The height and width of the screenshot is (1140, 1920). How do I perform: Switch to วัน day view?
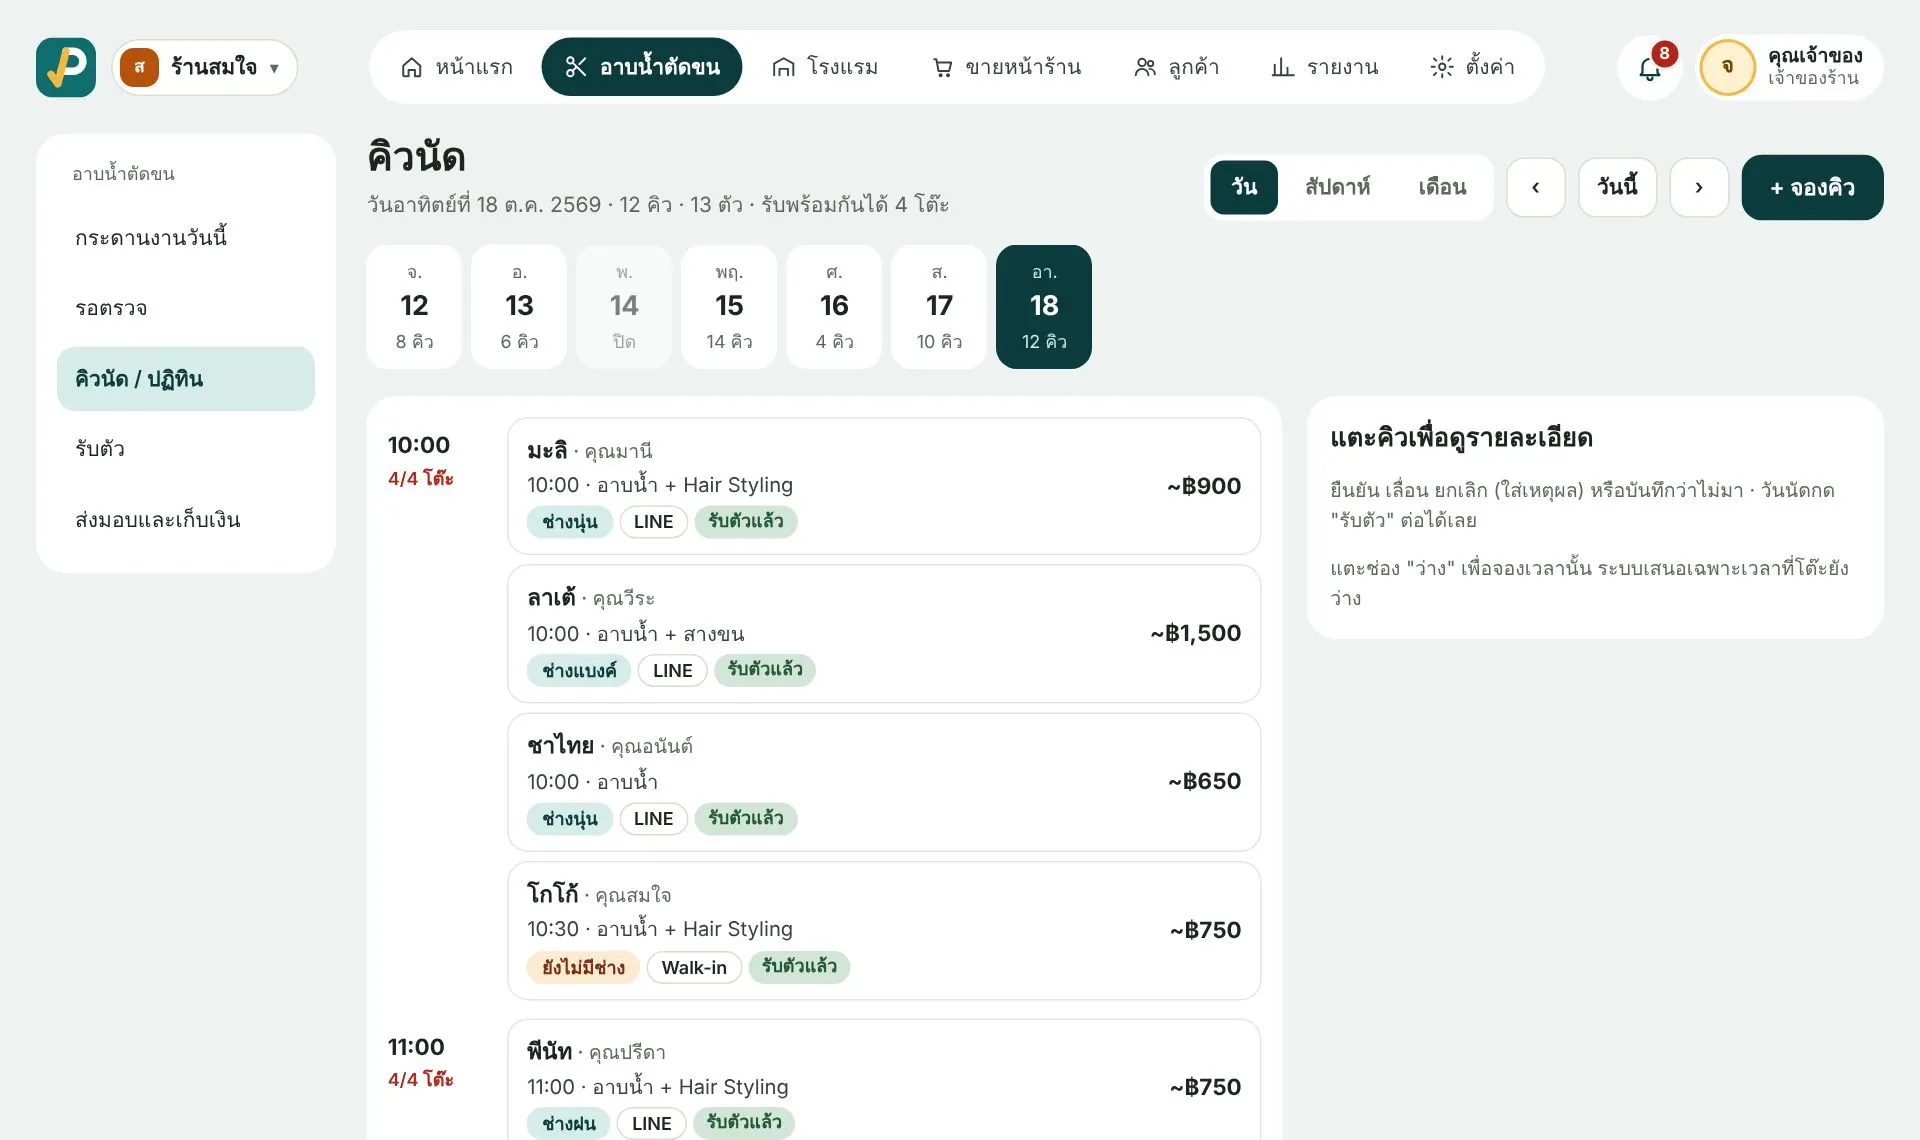pyautogui.click(x=1244, y=187)
